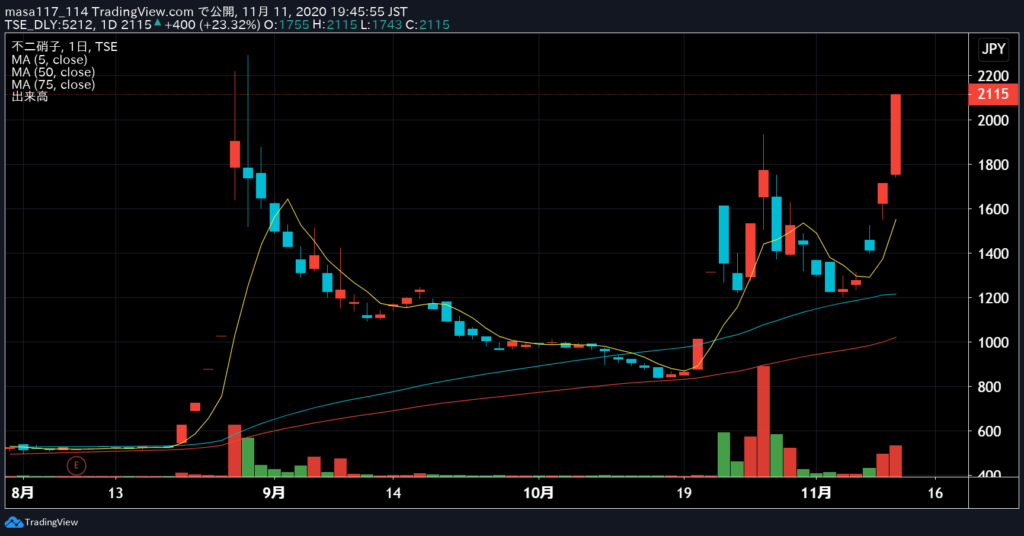The width and height of the screenshot is (1024, 536).
Task: Click the 2000 price axis label
Action: point(993,120)
